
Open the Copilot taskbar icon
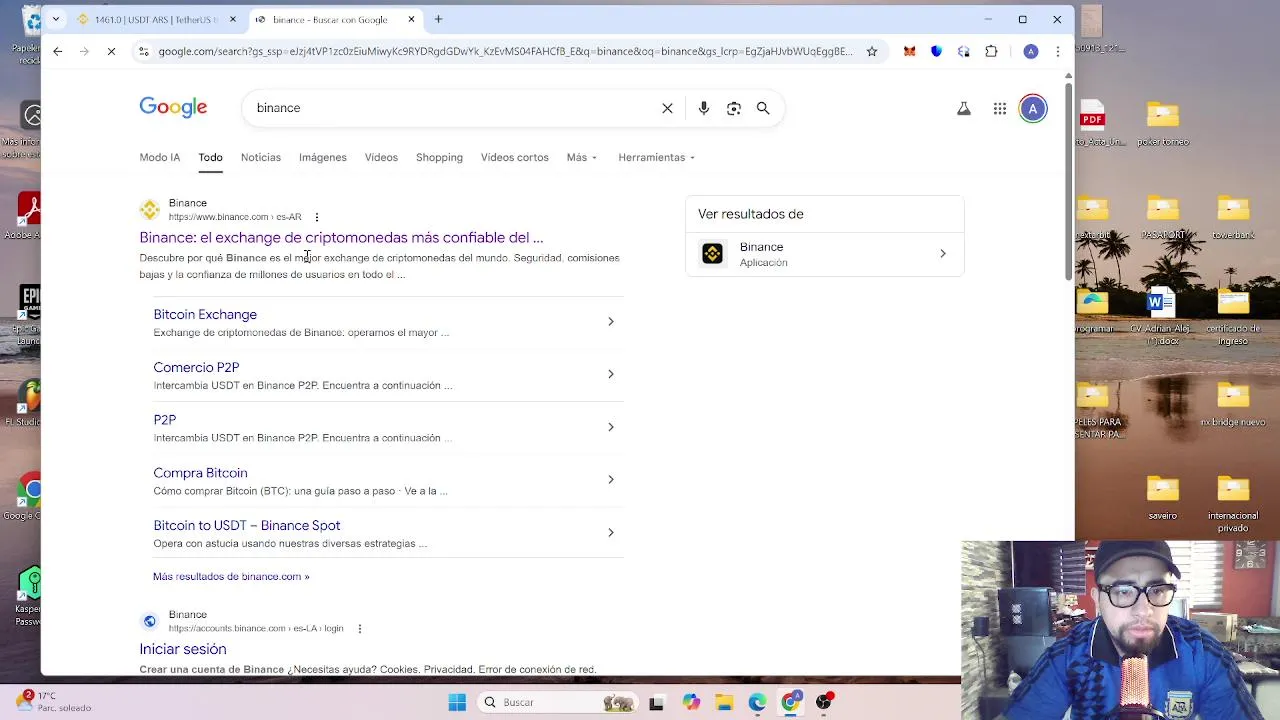click(x=691, y=702)
